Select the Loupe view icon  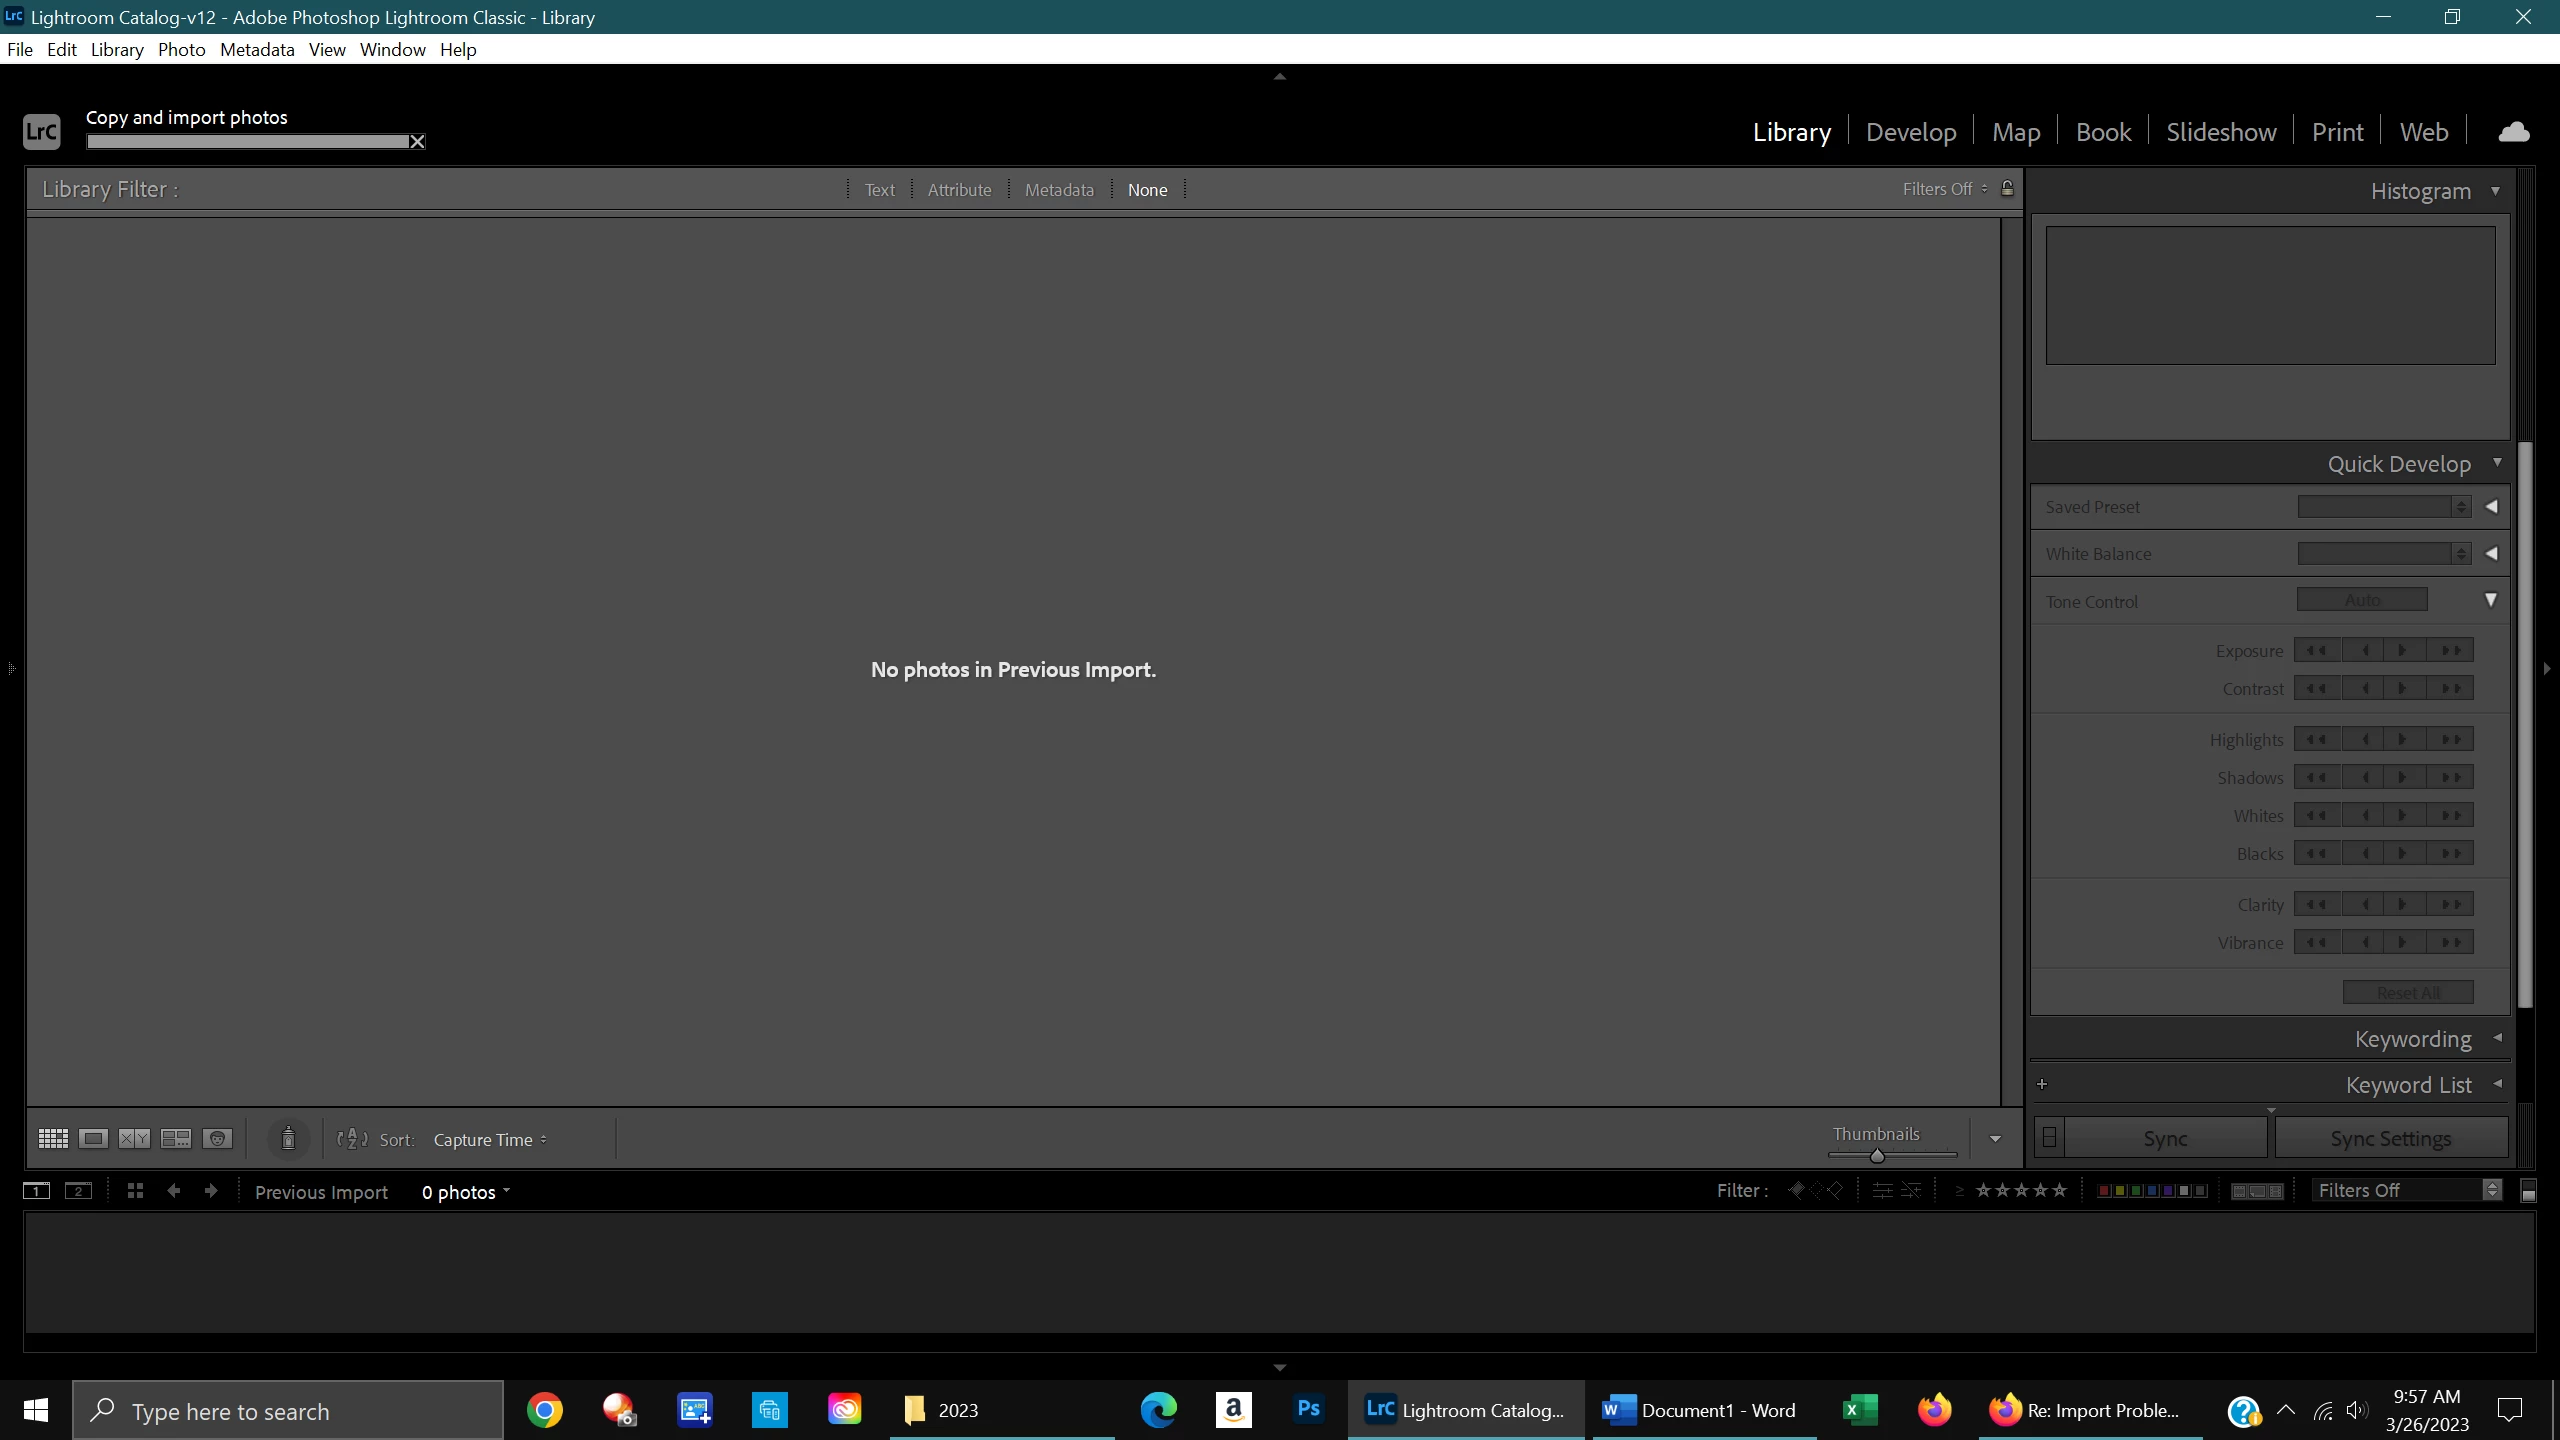(94, 1138)
